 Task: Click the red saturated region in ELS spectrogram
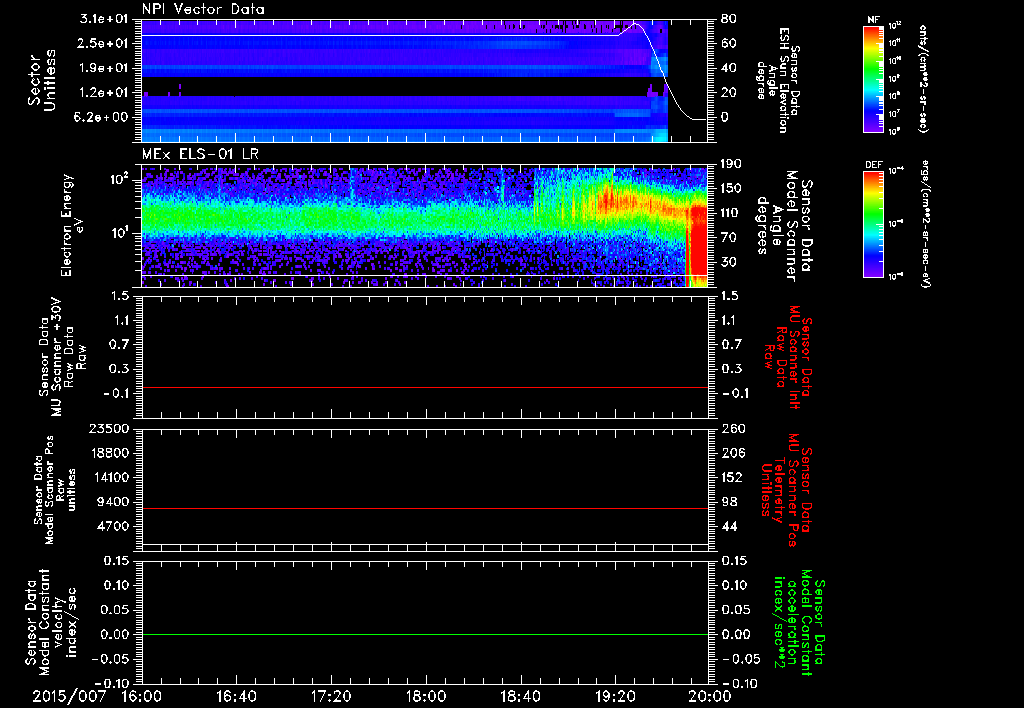tap(699, 242)
